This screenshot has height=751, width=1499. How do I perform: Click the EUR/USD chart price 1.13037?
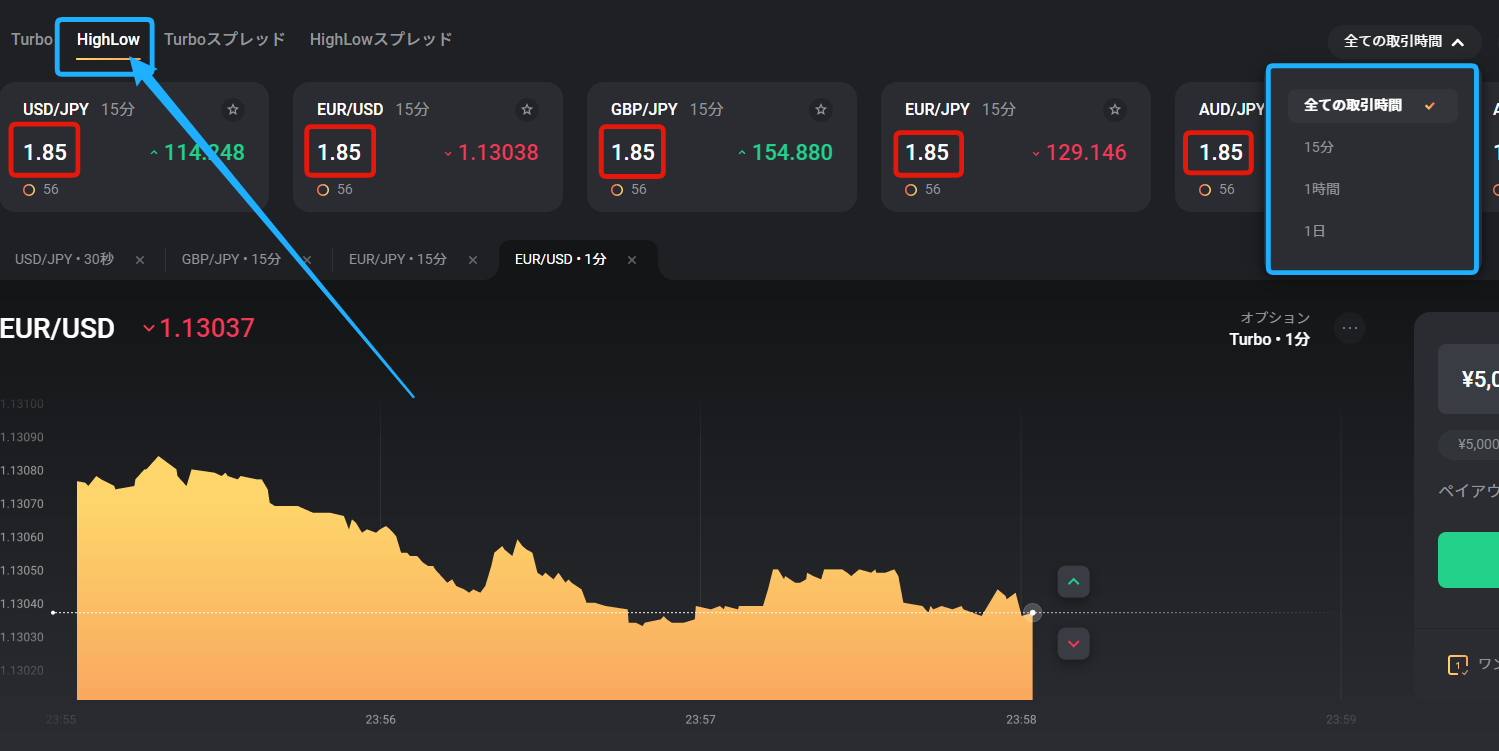208,328
